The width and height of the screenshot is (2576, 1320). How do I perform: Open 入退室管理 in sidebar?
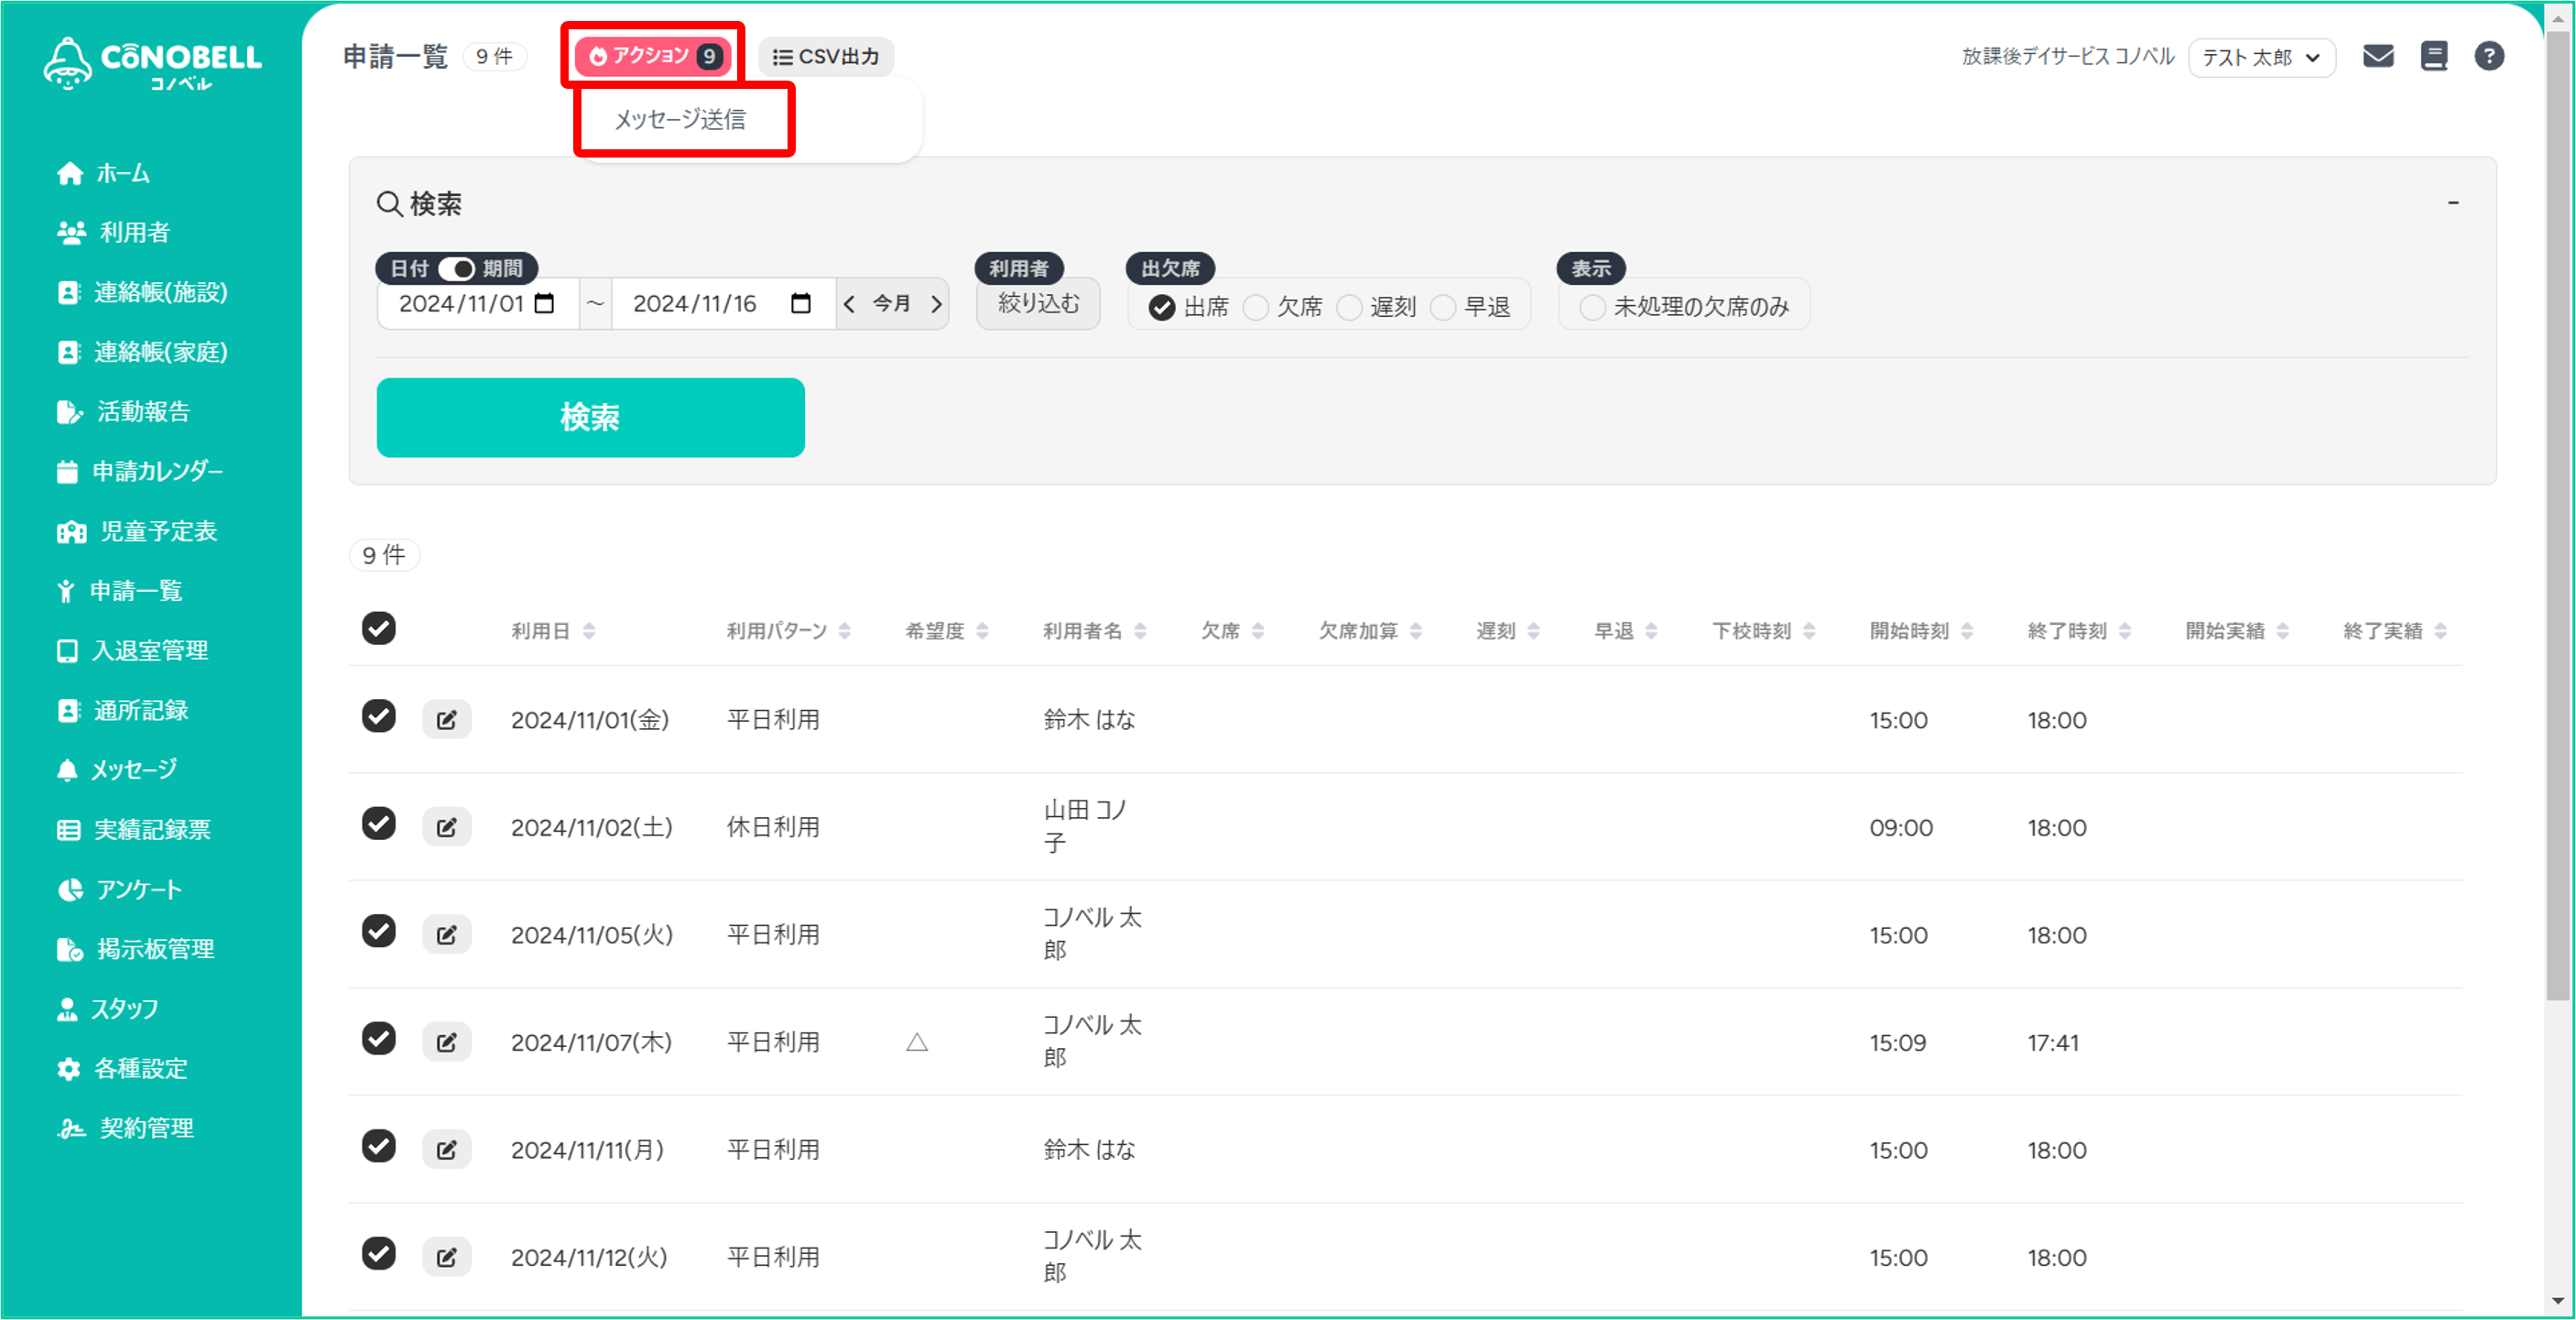click(133, 651)
